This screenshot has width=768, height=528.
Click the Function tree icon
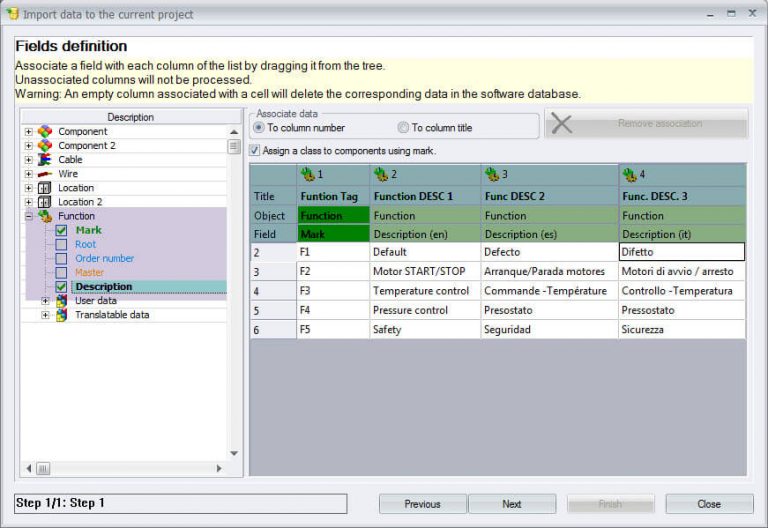pos(45,216)
